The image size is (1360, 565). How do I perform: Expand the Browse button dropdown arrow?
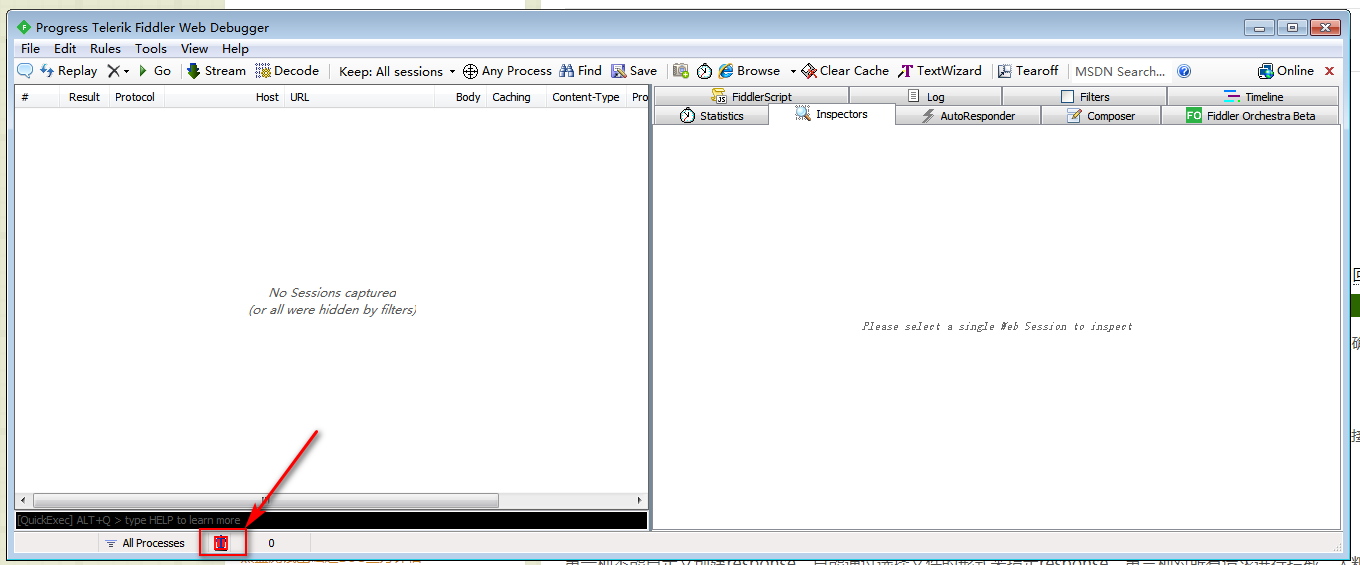pos(793,71)
